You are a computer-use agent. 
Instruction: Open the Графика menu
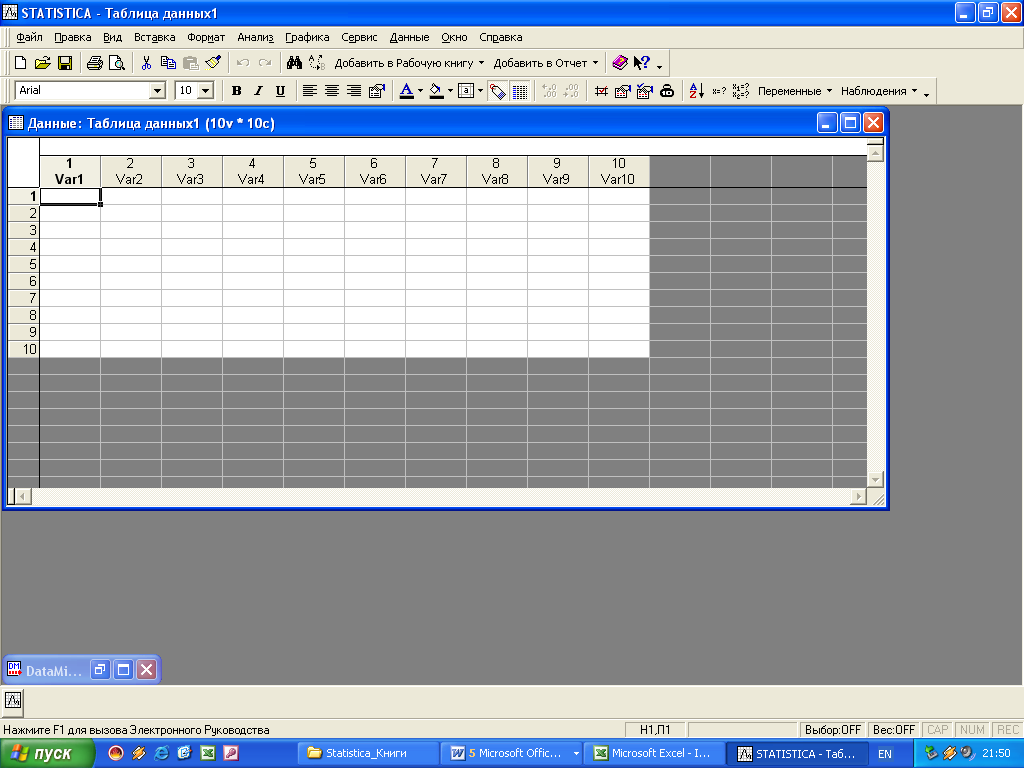307,37
